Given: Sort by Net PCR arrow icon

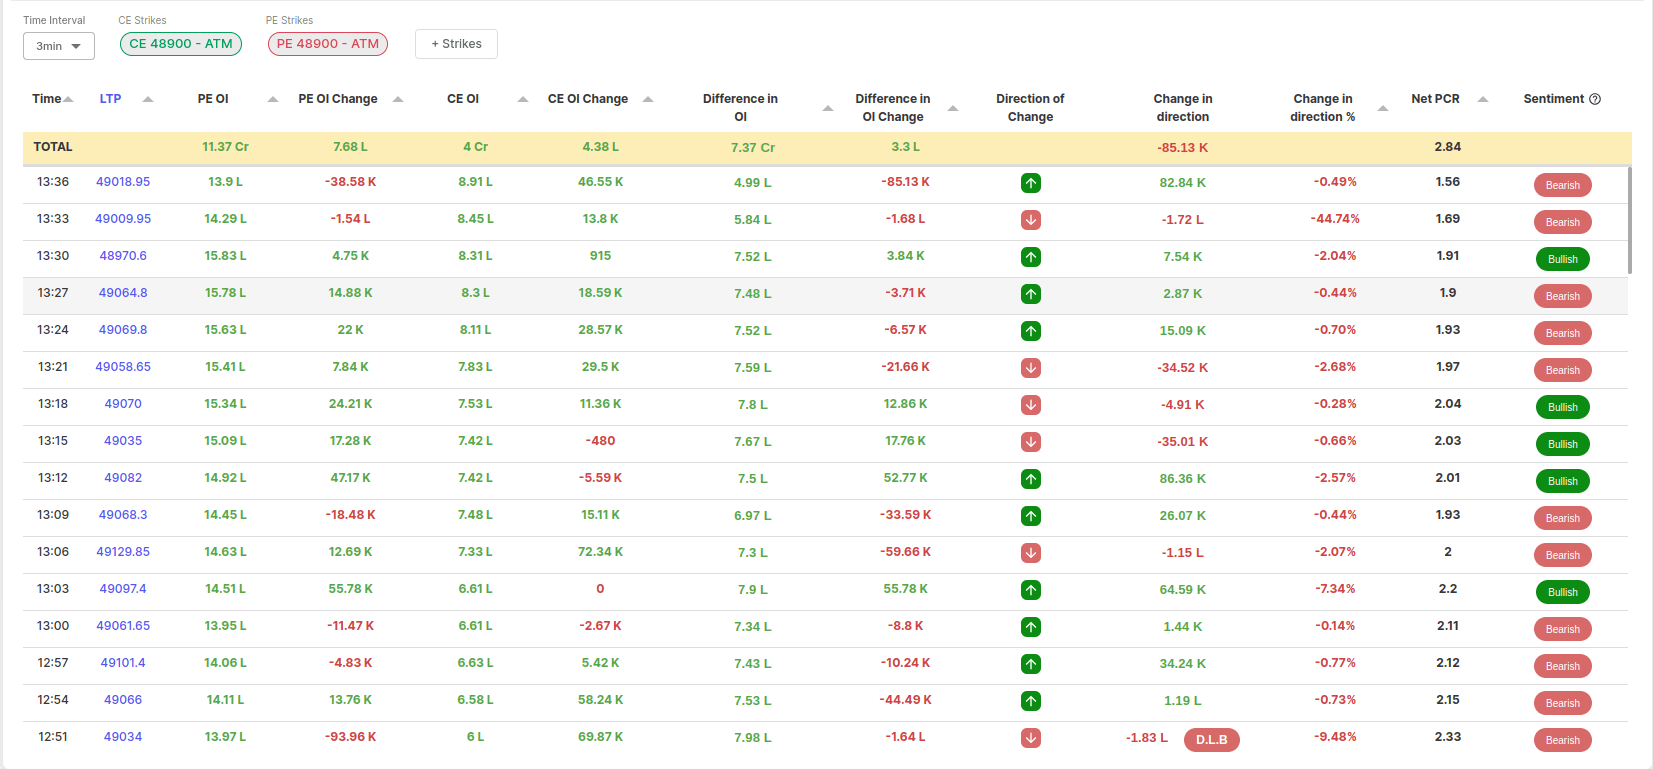Looking at the screenshot, I should pyautogui.click(x=1483, y=99).
